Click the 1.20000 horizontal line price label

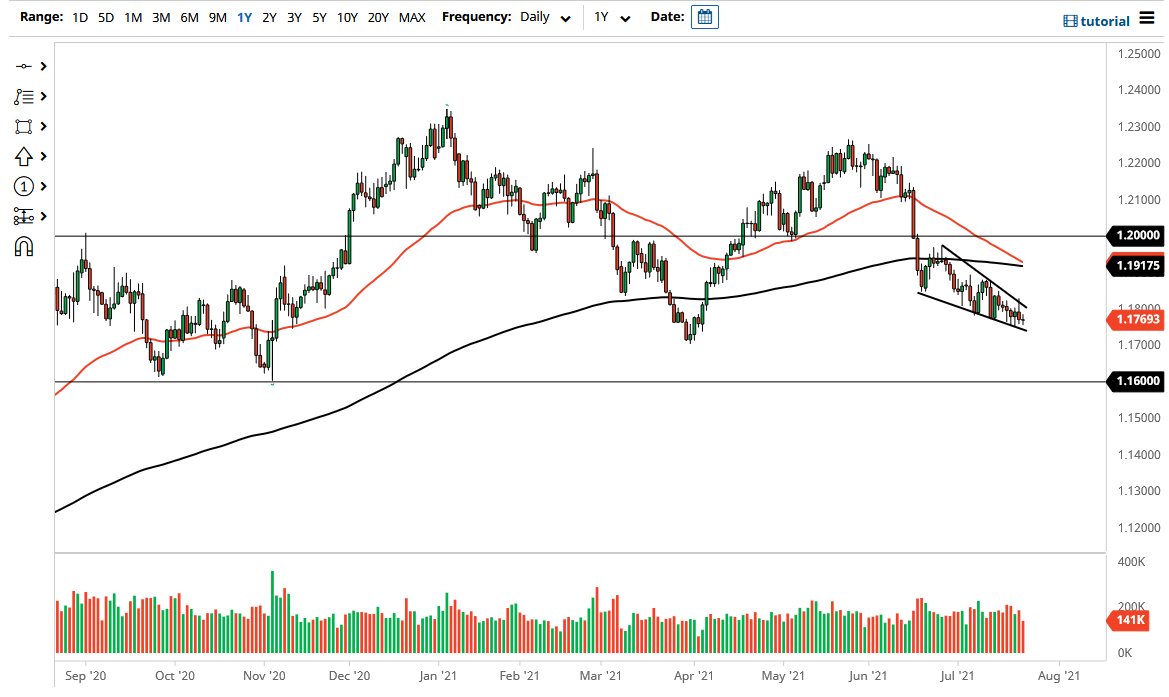click(x=1136, y=236)
